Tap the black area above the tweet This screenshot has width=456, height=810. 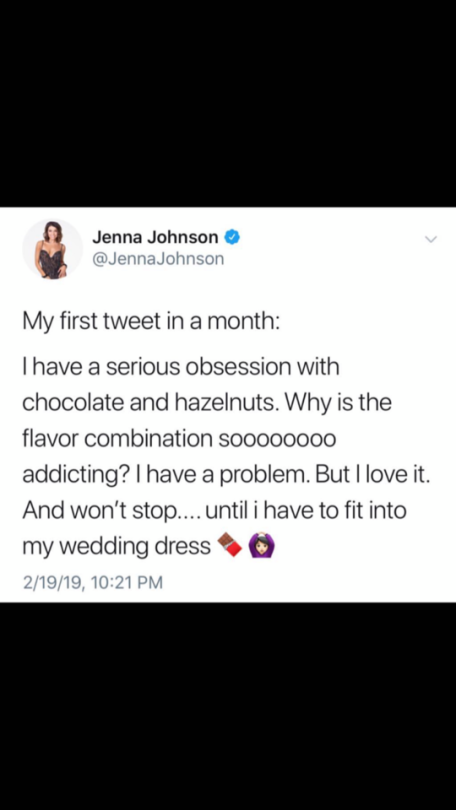pyautogui.click(x=228, y=103)
